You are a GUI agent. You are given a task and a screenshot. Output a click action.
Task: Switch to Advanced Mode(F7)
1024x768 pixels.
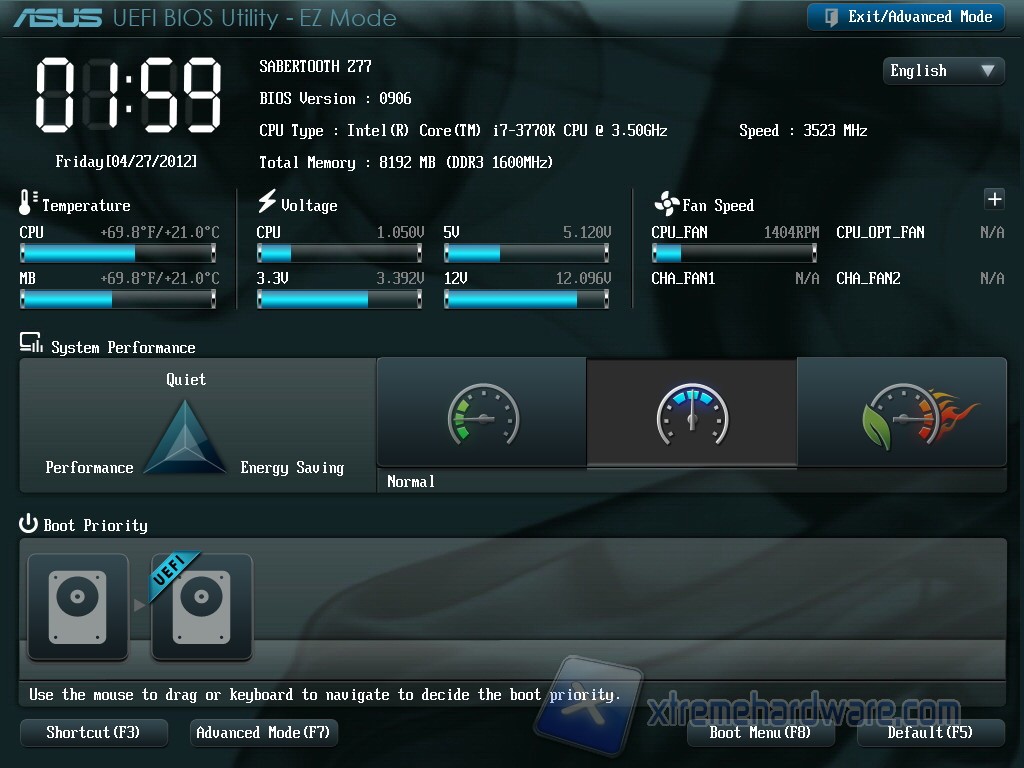[263, 733]
